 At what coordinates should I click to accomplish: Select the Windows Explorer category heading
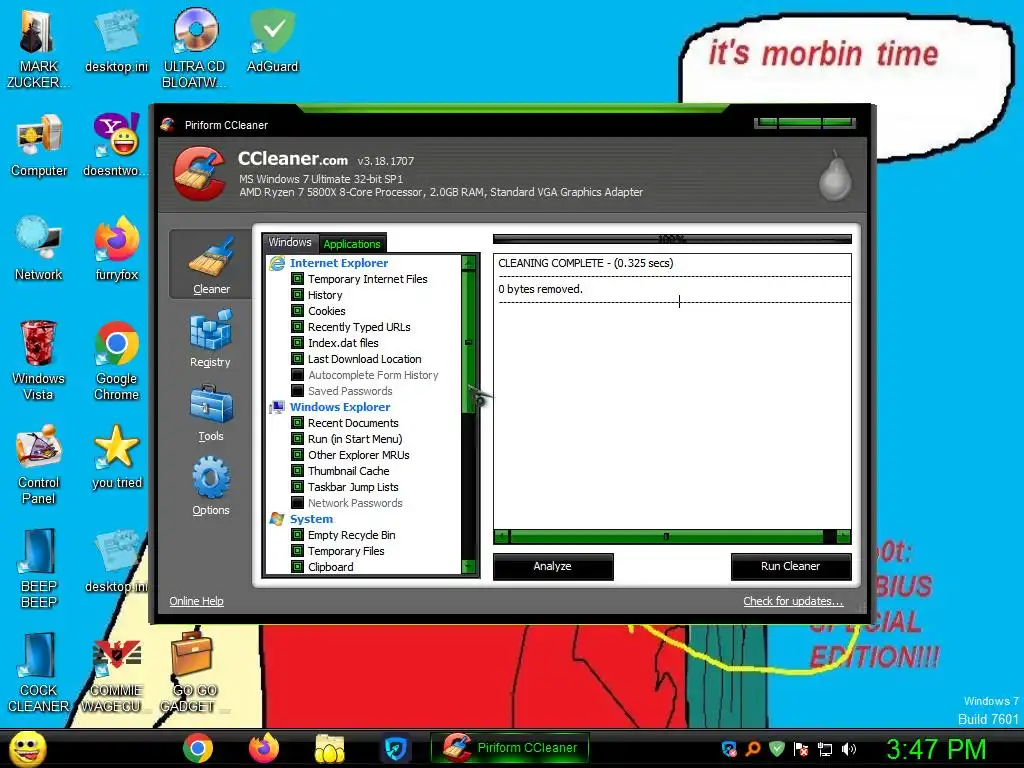[340, 407]
